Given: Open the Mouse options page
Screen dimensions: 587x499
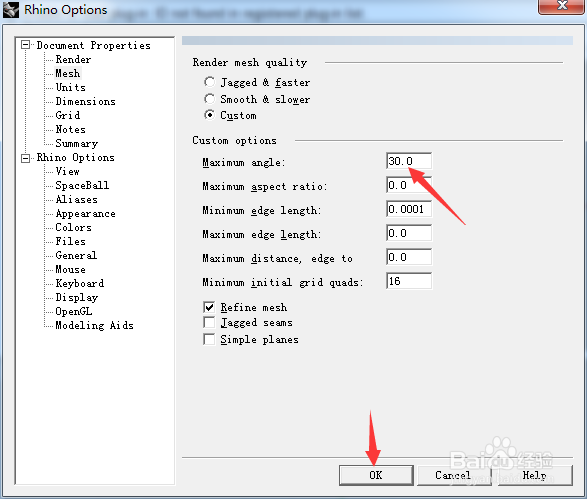Looking at the screenshot, I should (70, 269).
